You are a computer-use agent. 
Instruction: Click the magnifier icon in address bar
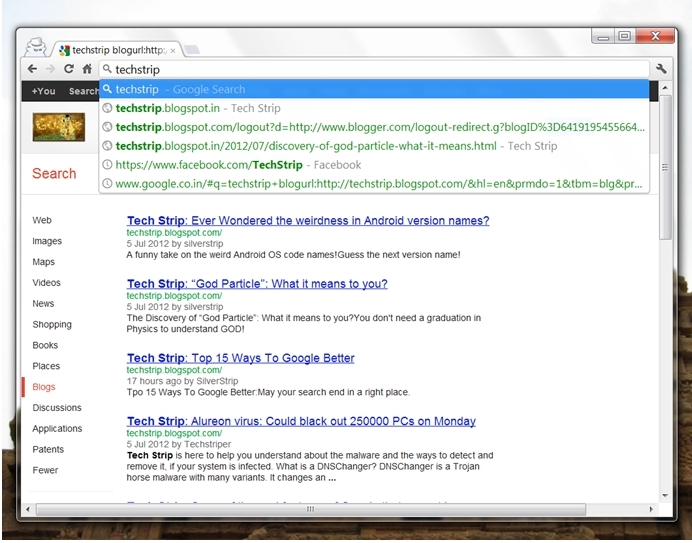[x=107, y=69]
